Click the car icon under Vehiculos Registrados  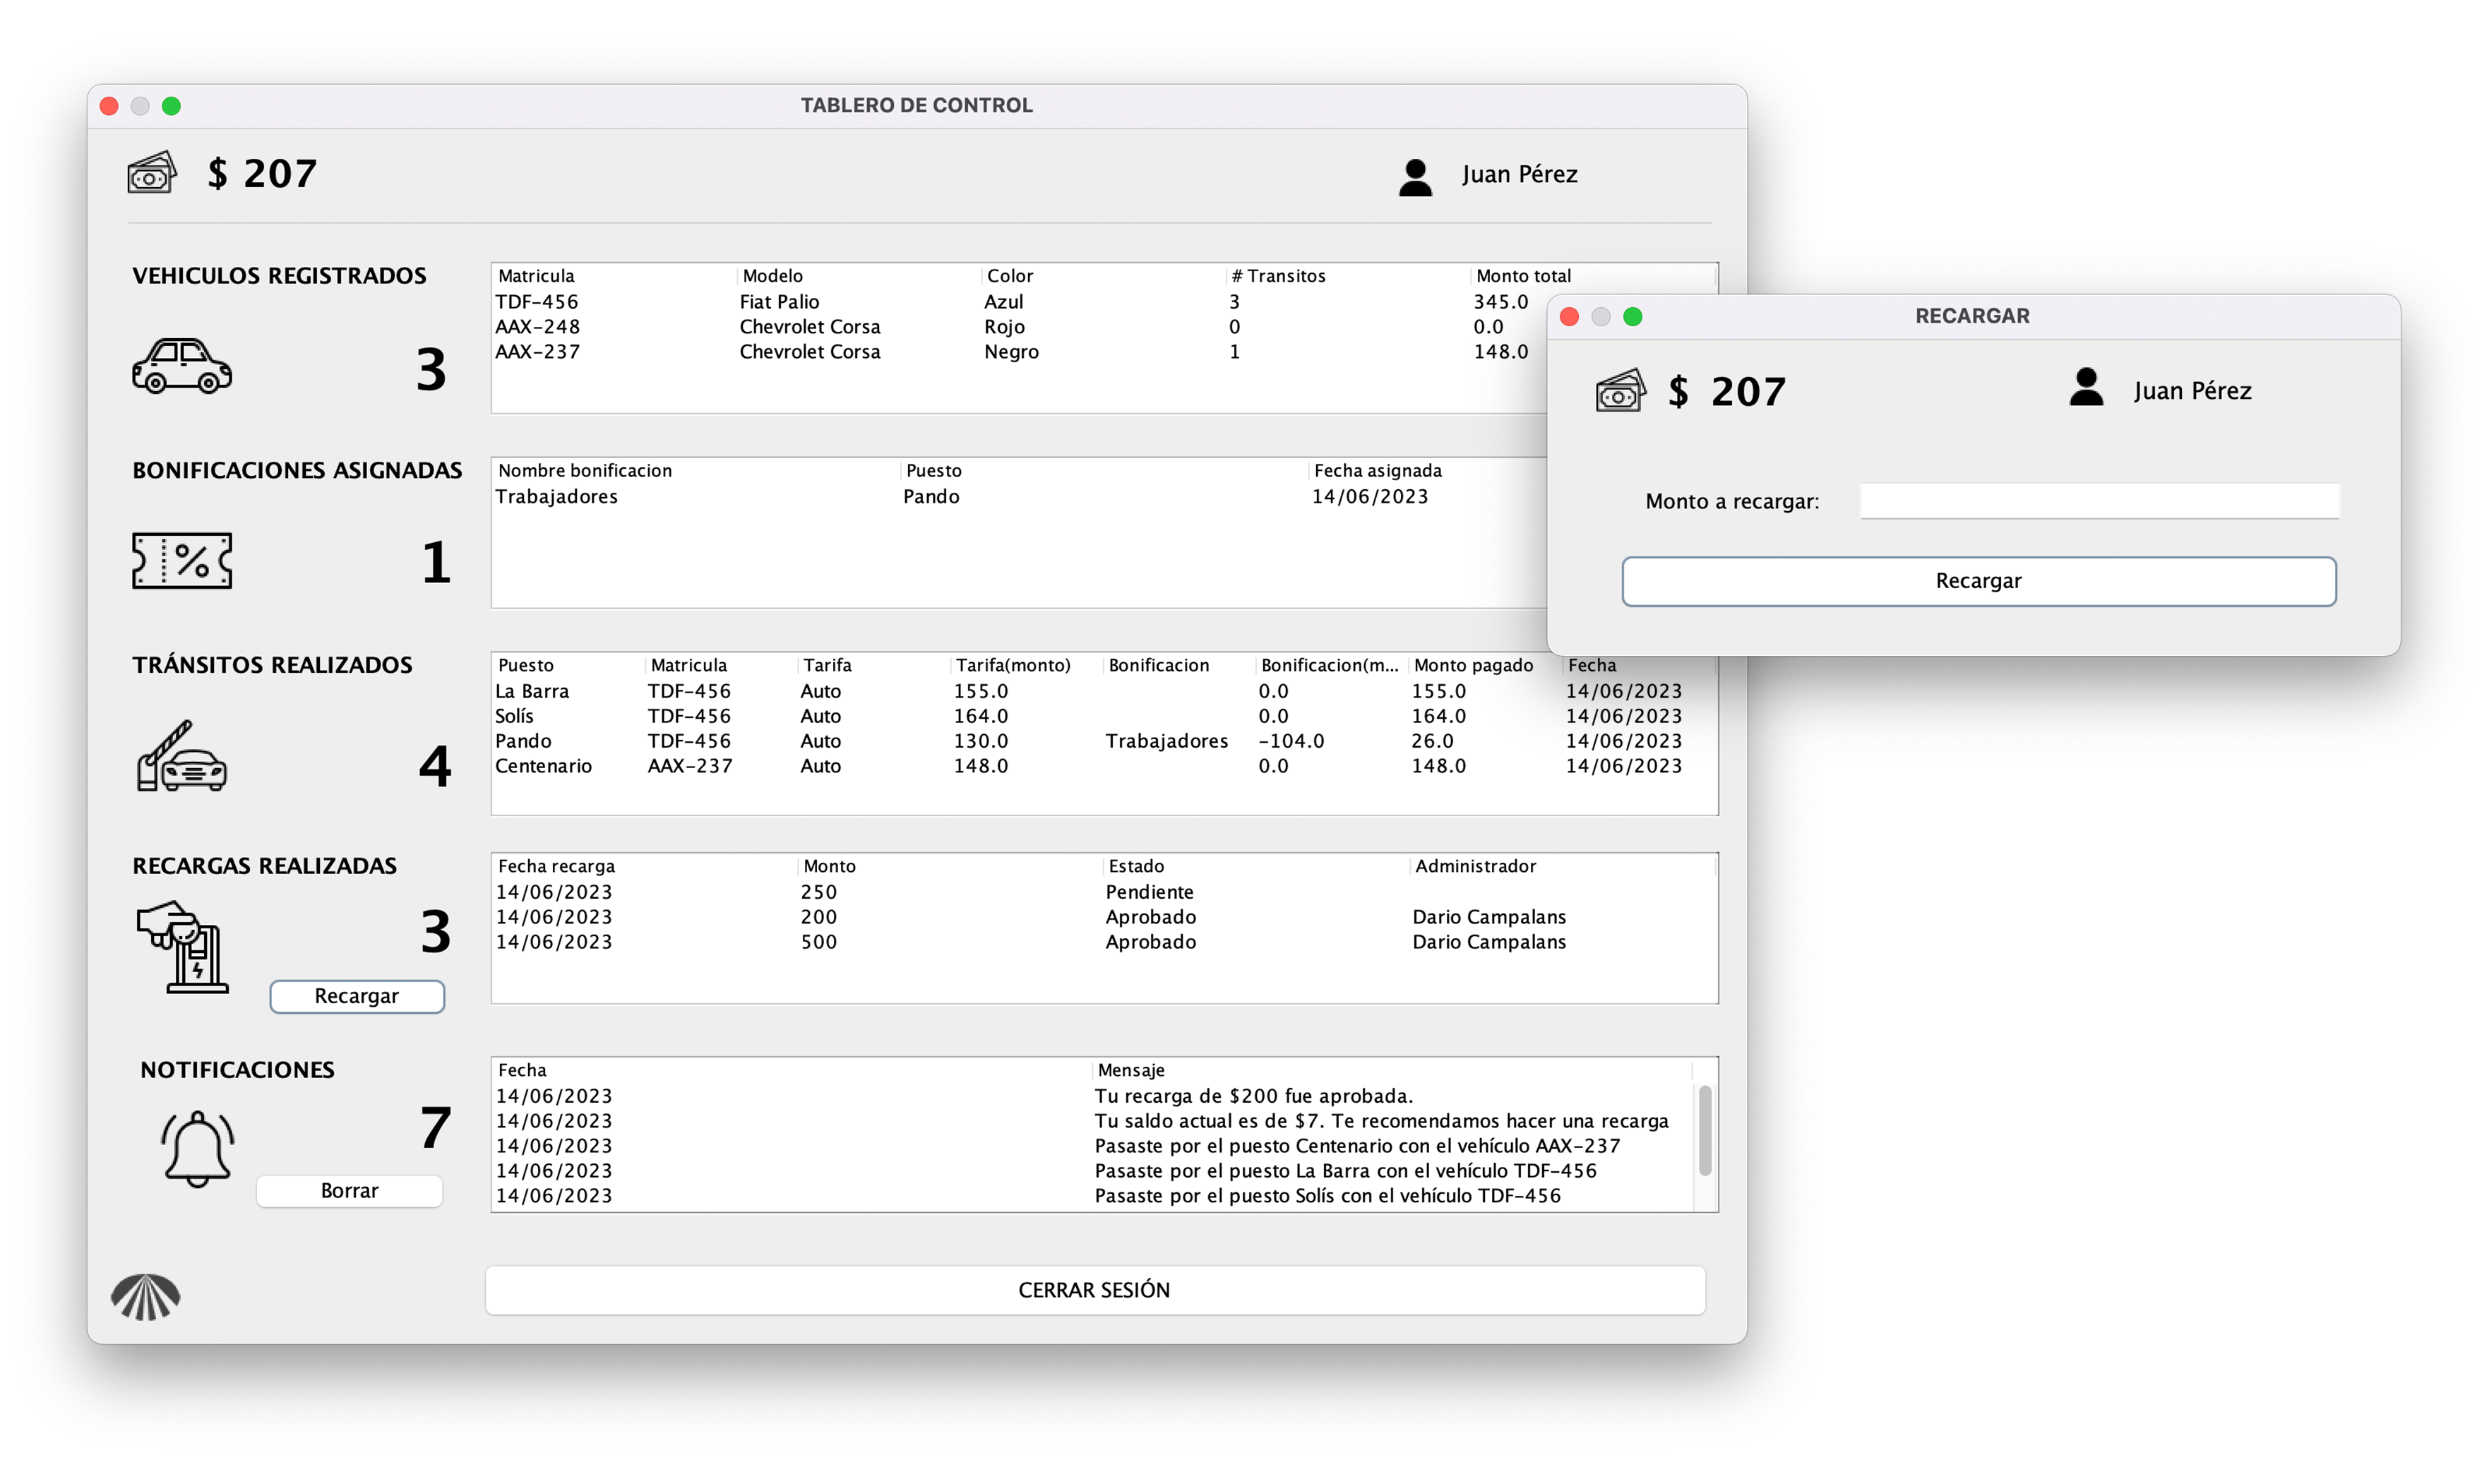182,365
